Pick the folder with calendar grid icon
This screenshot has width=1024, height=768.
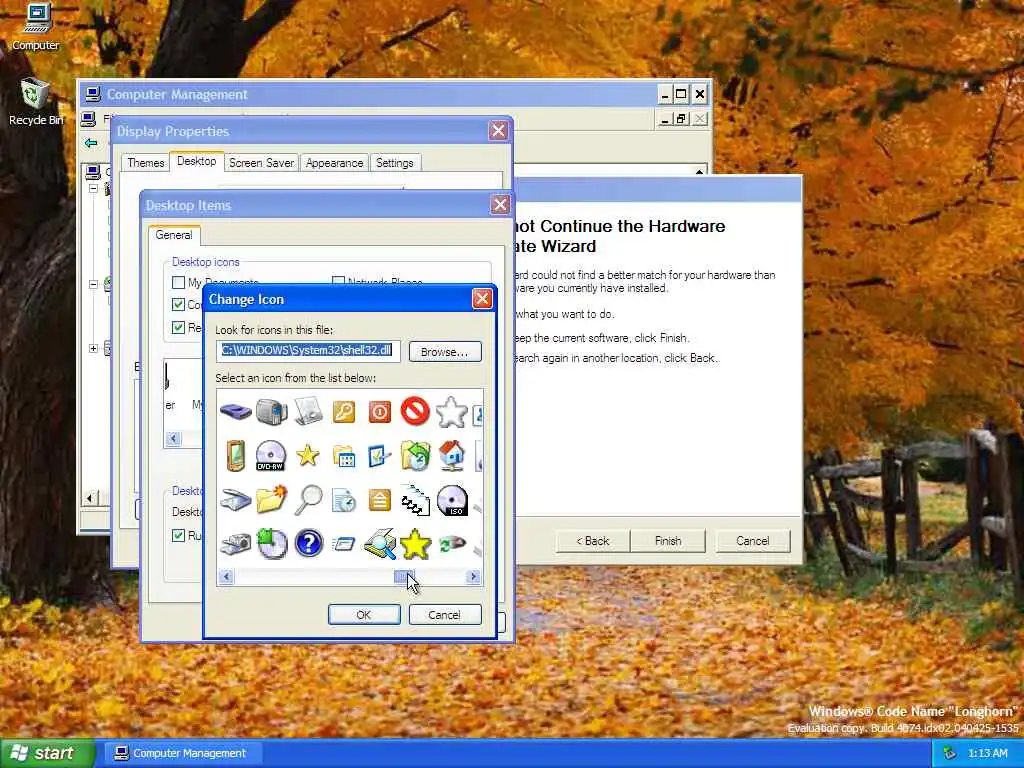pos(344,456)
